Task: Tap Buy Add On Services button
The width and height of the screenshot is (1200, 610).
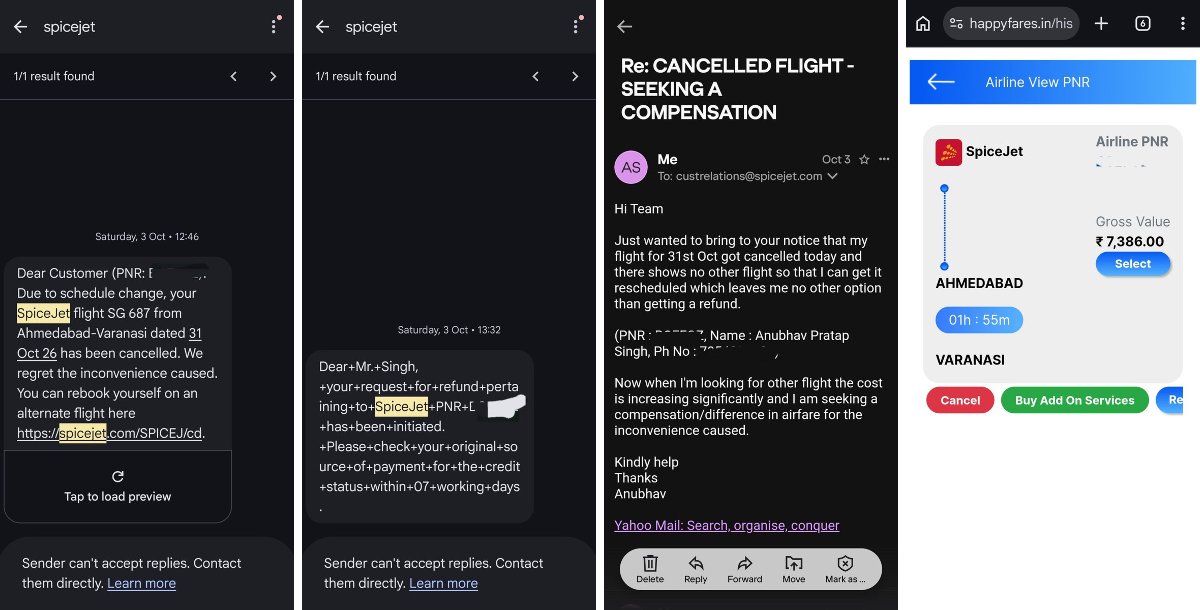Action: point(1075,400)
